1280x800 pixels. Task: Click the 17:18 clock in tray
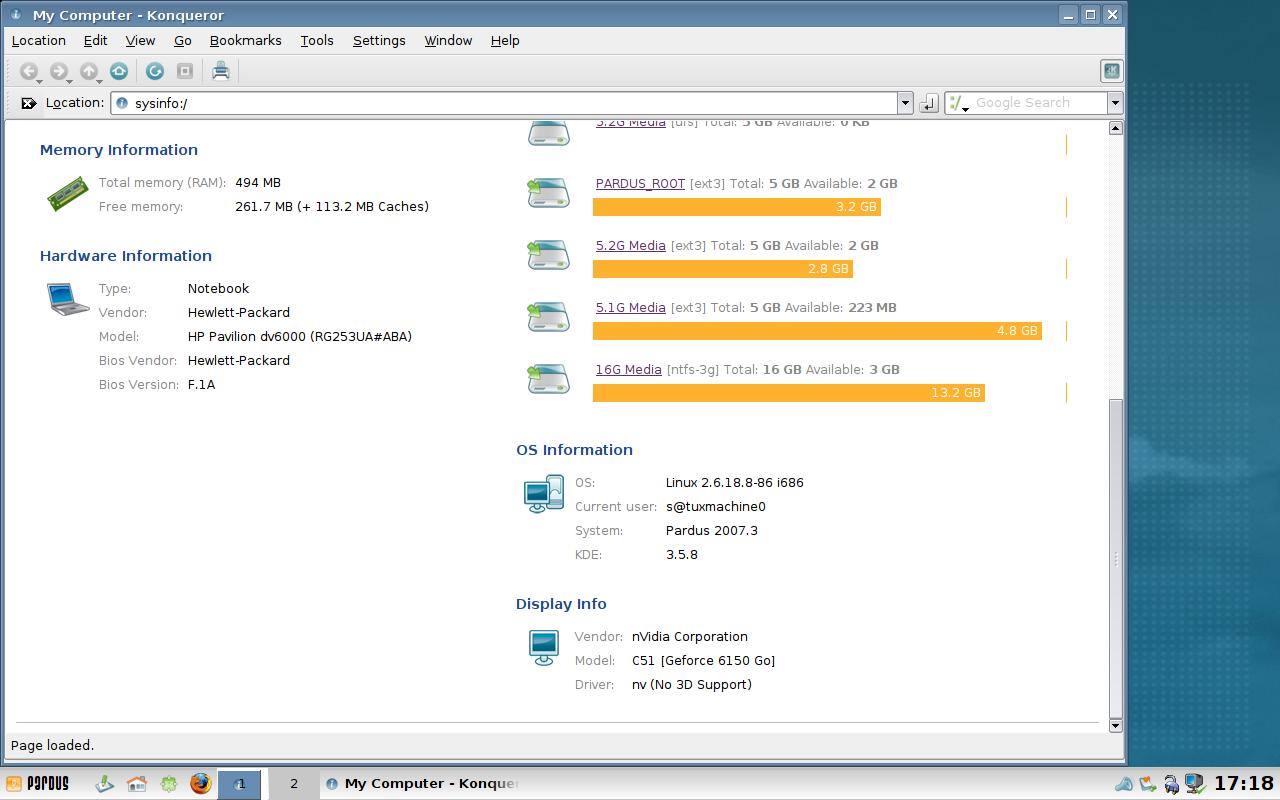pyautogui.click(x=1244, y=784)
